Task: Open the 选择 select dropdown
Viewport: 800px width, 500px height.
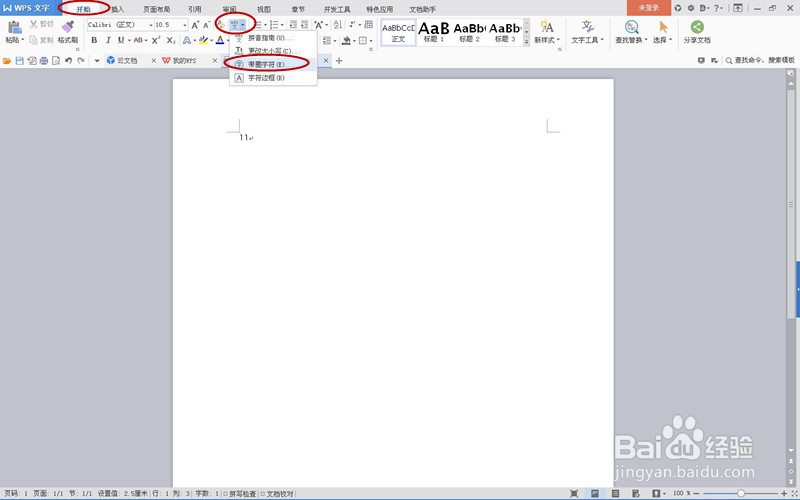Action: [x=663, y=32]
